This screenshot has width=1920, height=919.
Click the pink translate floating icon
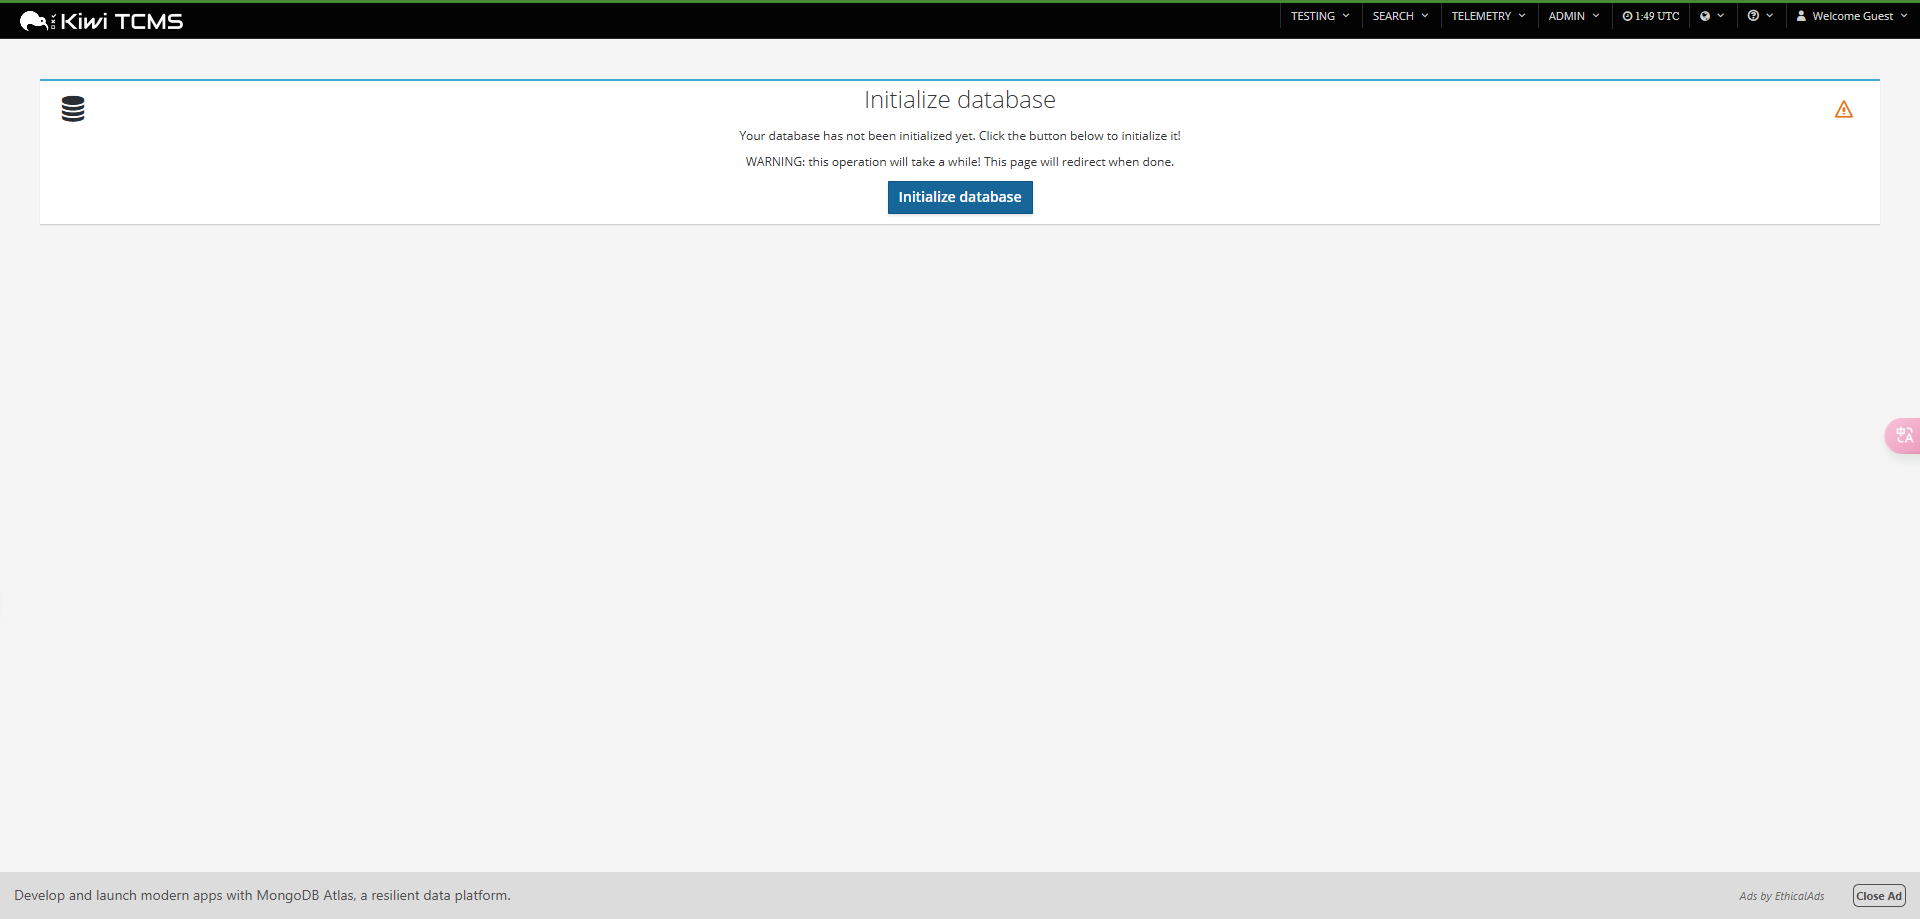pyautogui.click(x=1903, y=435)
